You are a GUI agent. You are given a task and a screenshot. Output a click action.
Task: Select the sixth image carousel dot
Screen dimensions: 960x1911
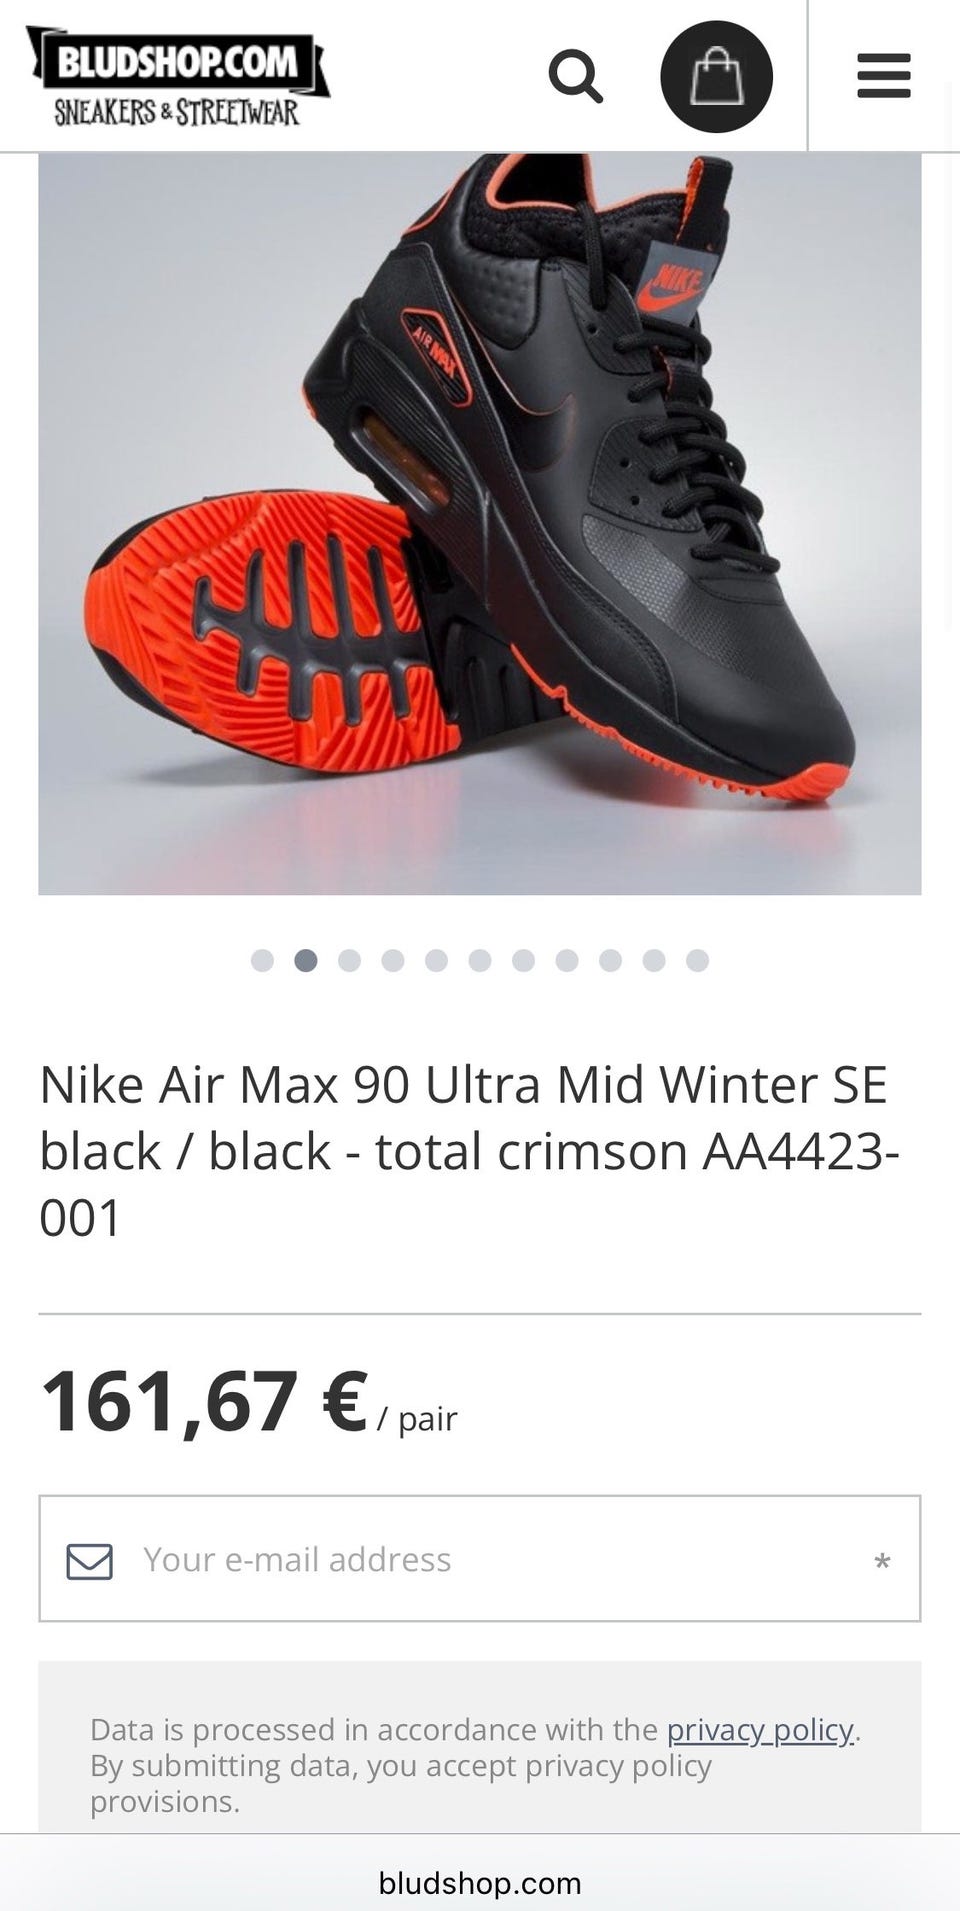480,961
